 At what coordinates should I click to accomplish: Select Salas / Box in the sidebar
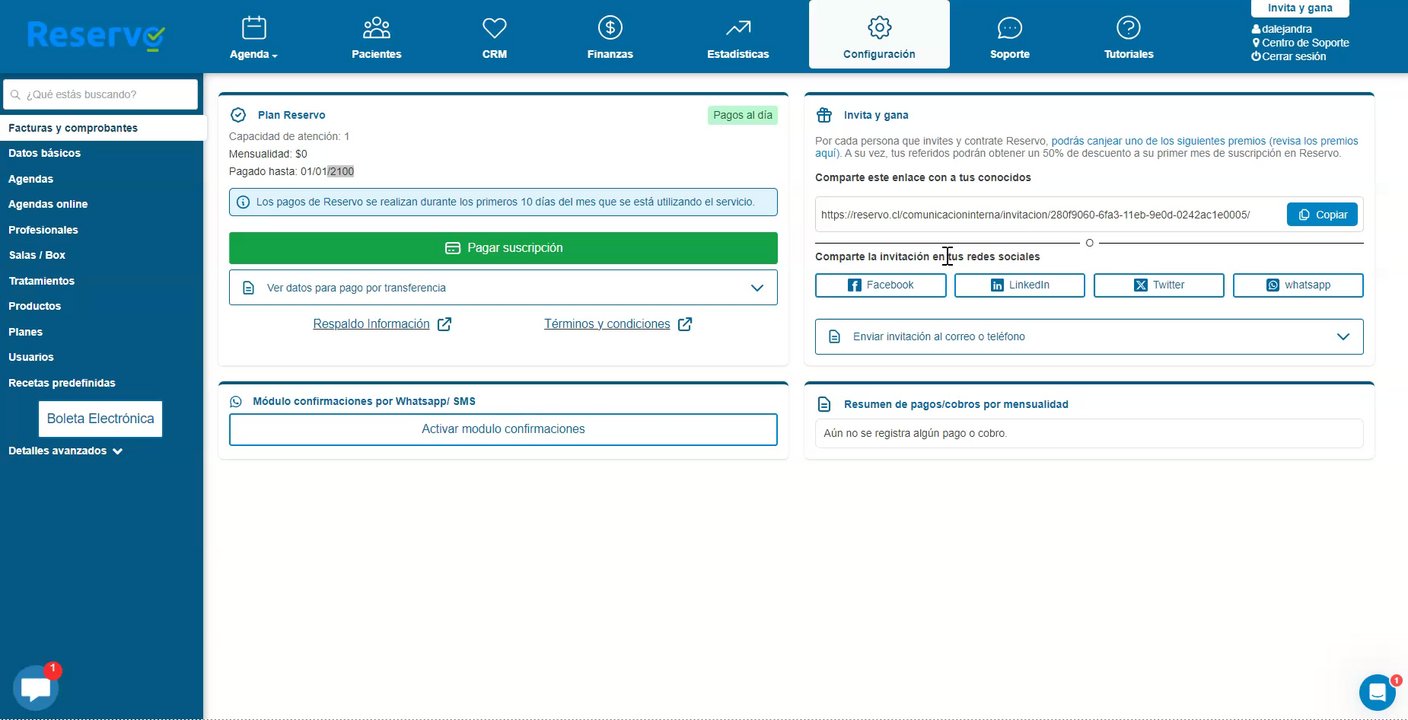tap(37, 255)
